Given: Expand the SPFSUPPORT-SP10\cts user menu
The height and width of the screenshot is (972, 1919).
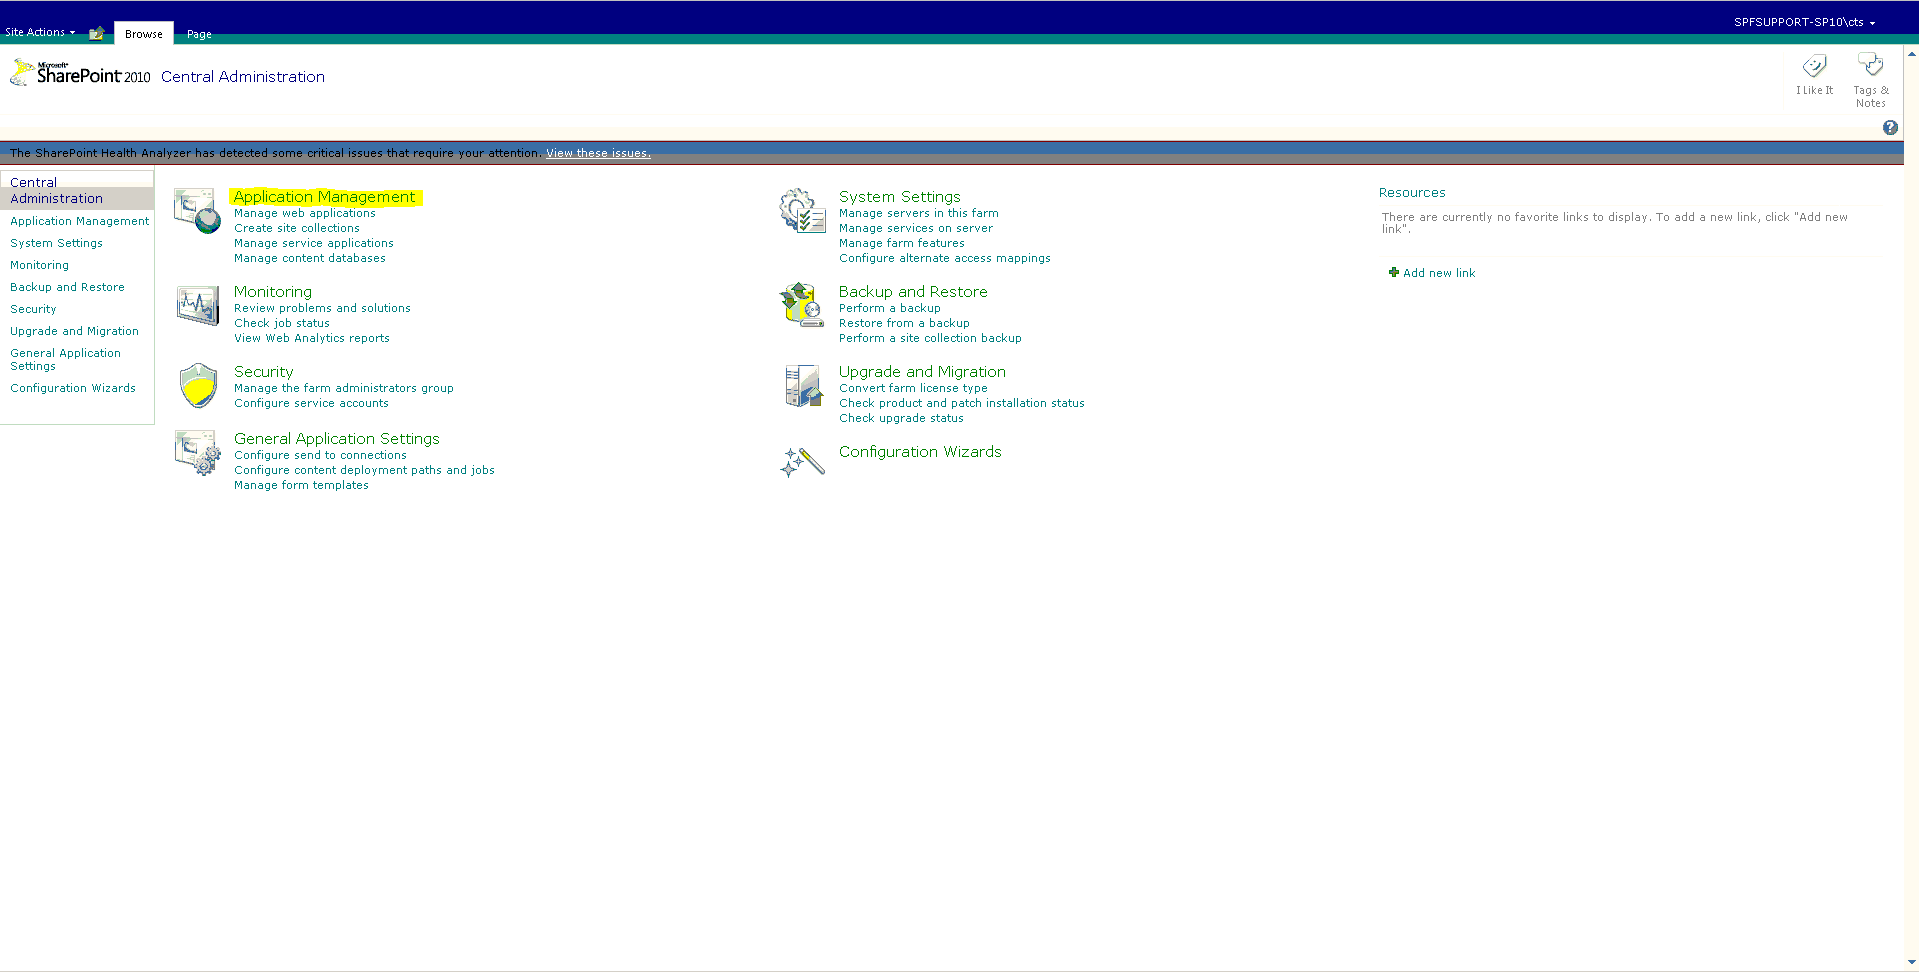Looking at the screenshot, I should 1804,22.
